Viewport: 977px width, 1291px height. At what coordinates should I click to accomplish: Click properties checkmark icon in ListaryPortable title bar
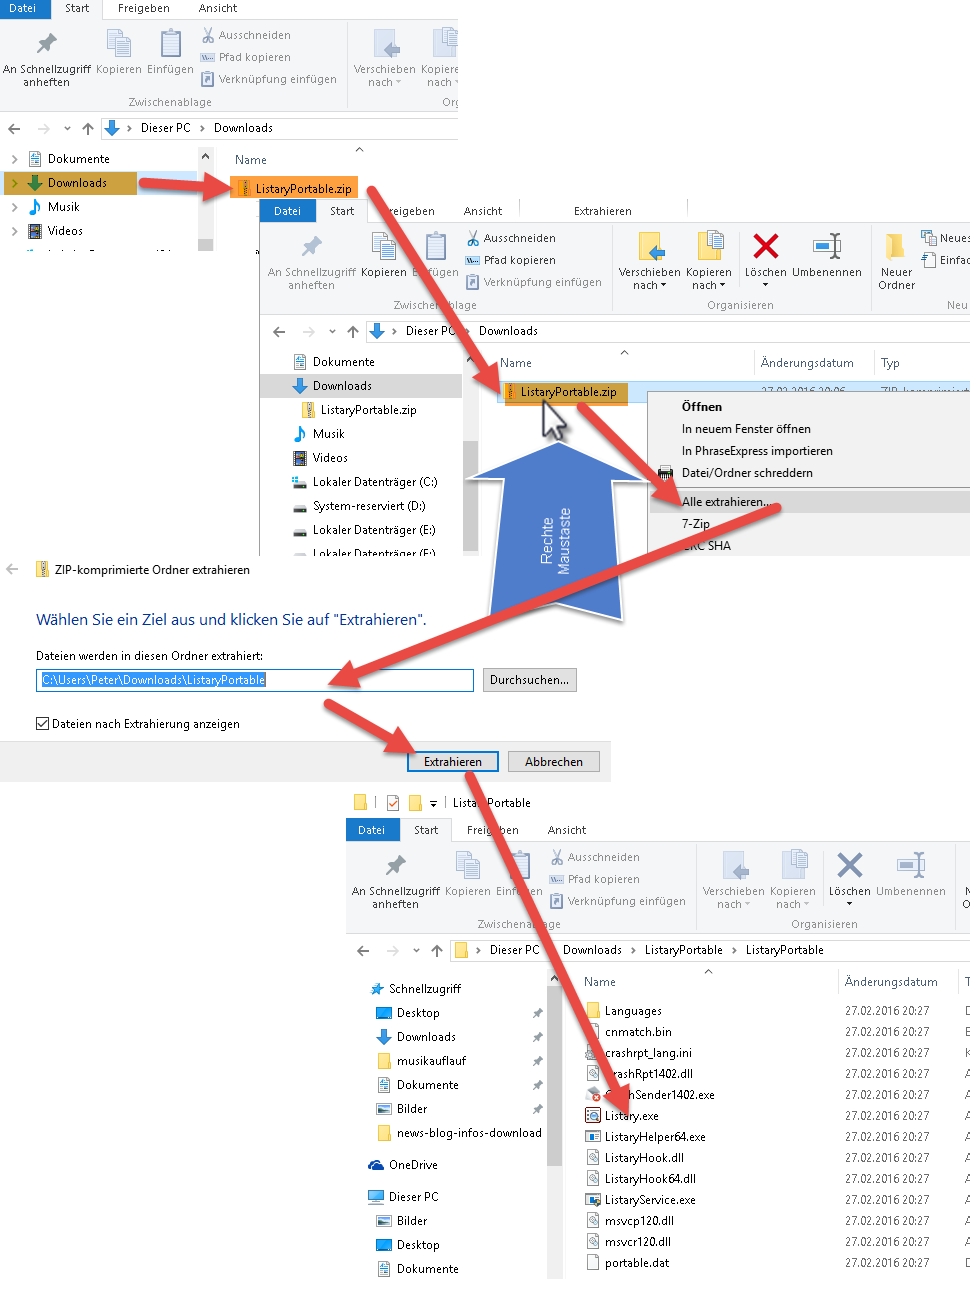pos(392,802)
